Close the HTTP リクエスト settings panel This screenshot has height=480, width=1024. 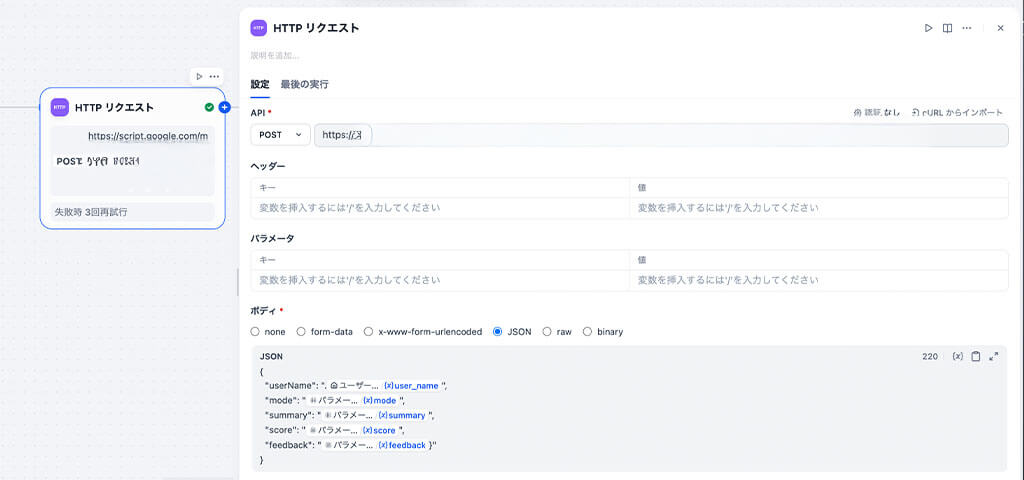pos(1000,28)
